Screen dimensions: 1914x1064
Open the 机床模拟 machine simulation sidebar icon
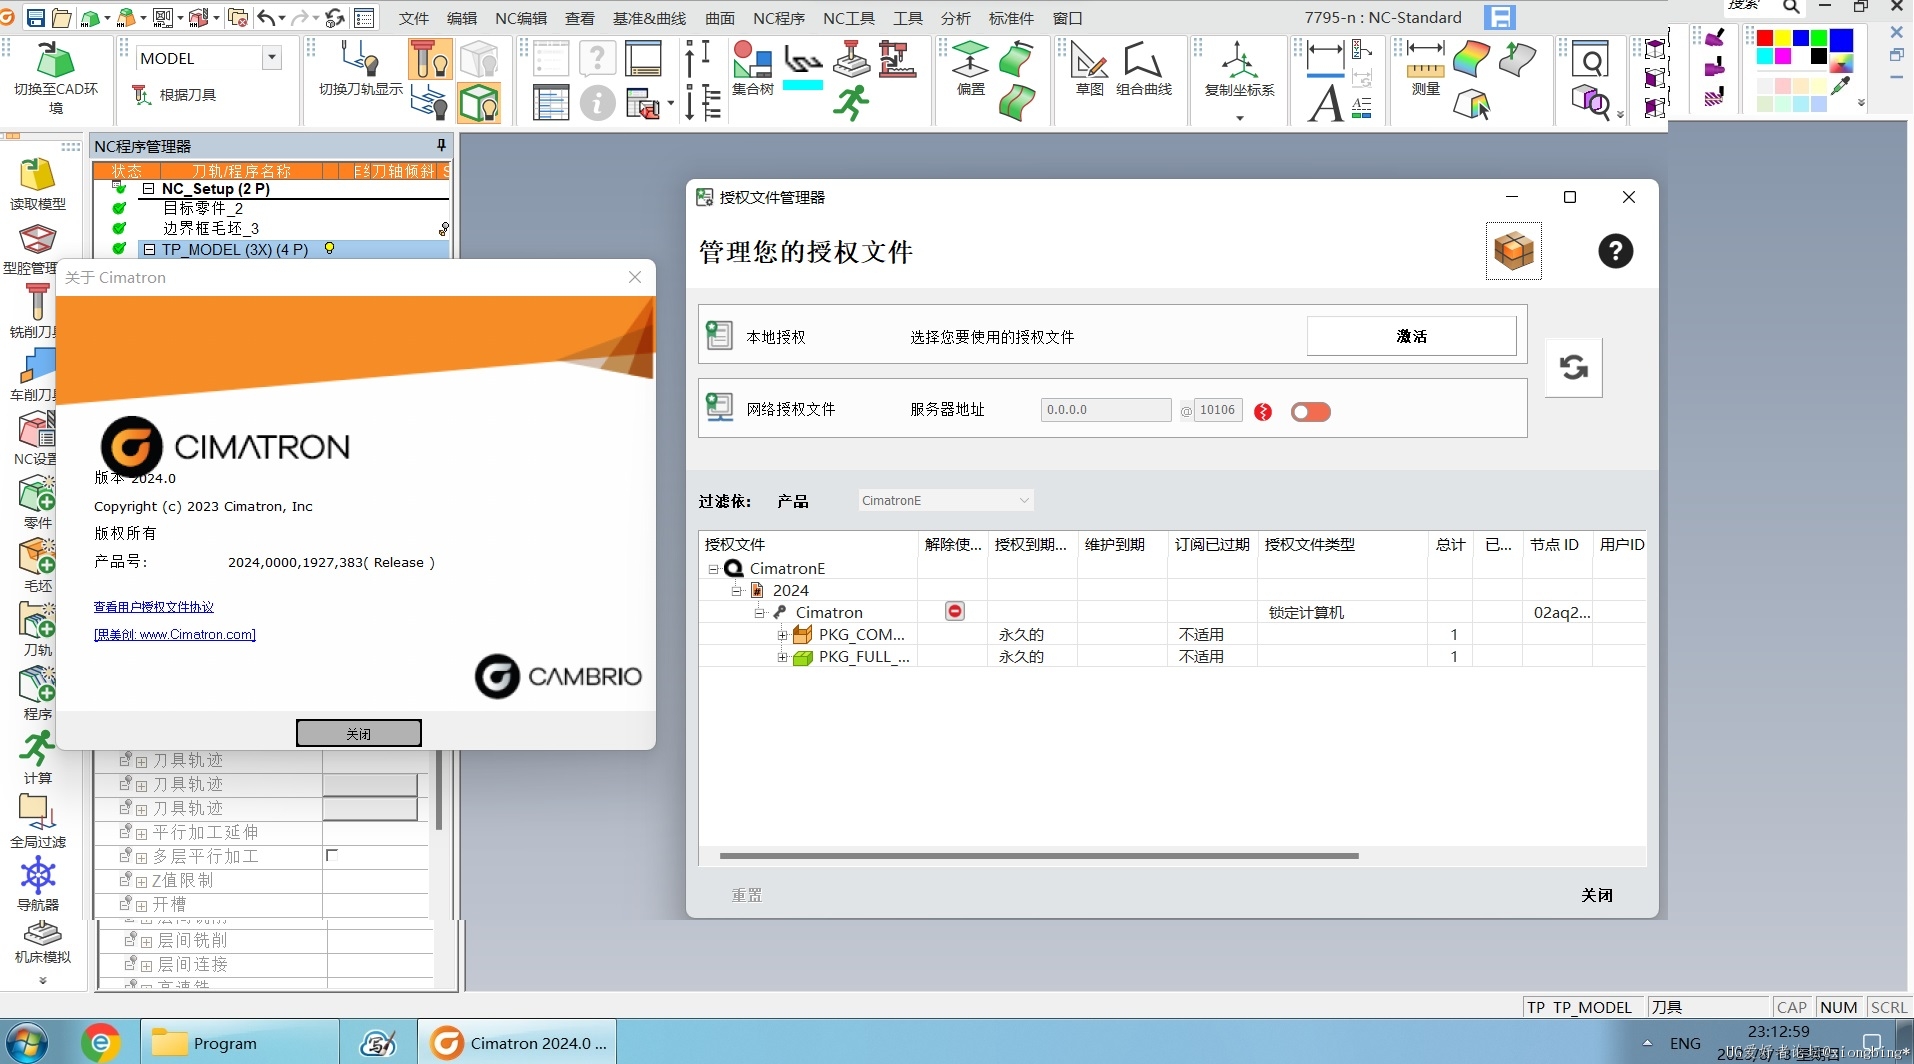(42, 942)
